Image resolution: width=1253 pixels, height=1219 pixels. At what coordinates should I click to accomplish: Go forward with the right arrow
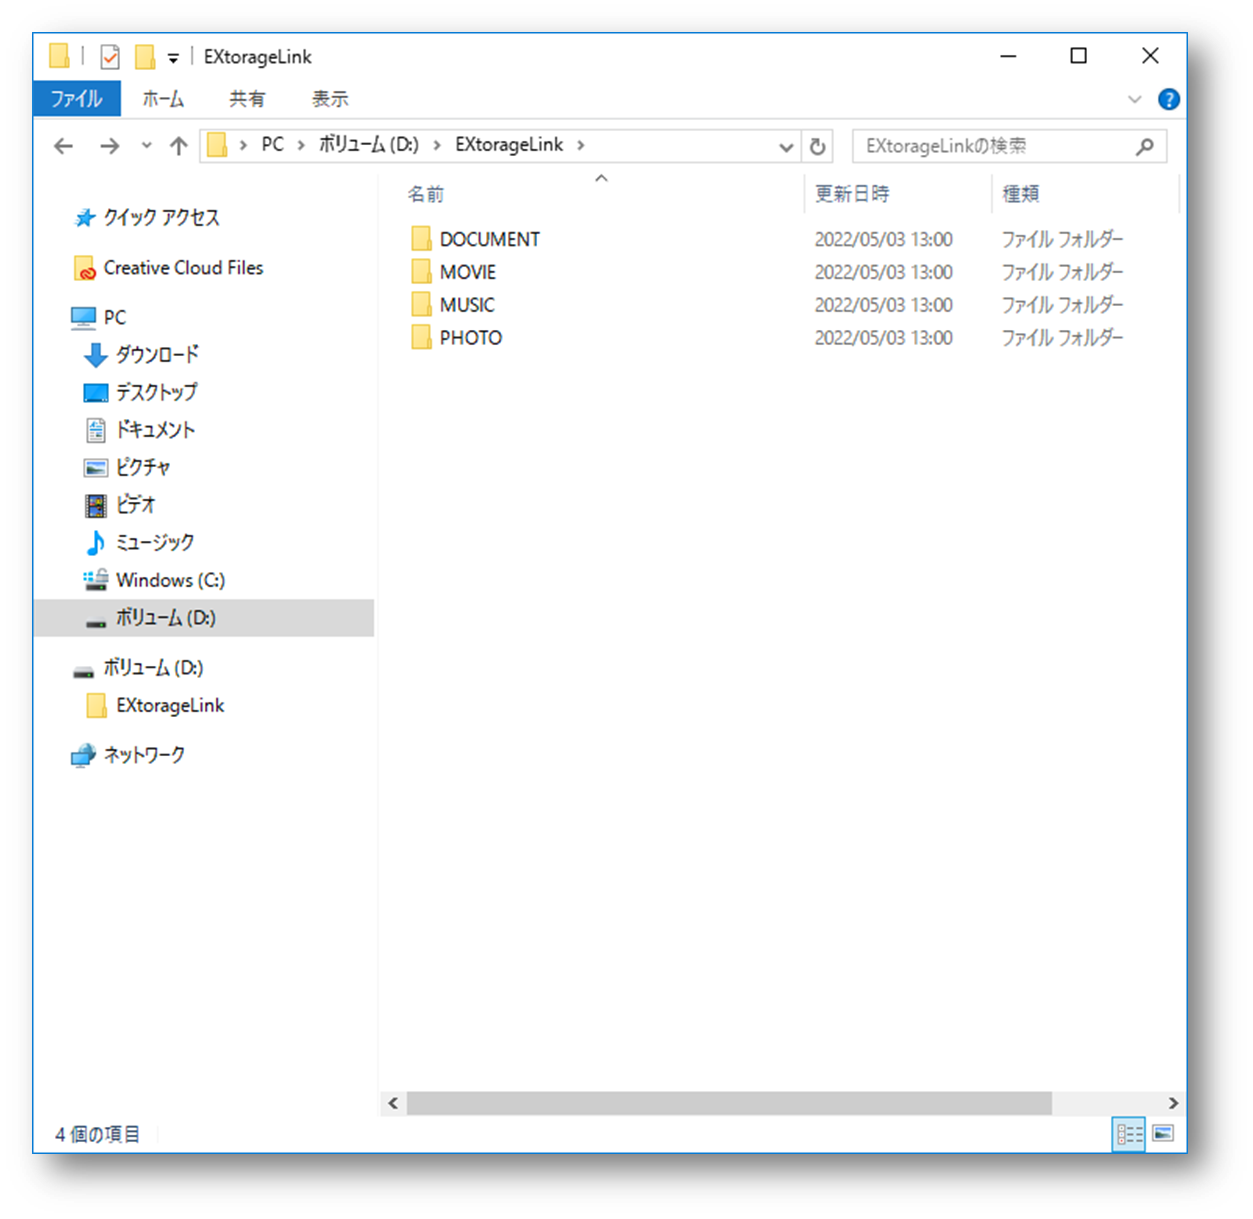point(109,146)
